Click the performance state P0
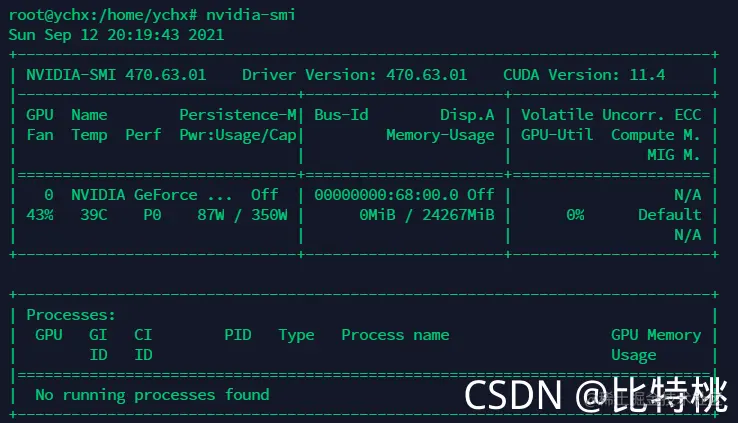Image resolution: width=738 pixels, height=423 pixels. tap(152, 215)
